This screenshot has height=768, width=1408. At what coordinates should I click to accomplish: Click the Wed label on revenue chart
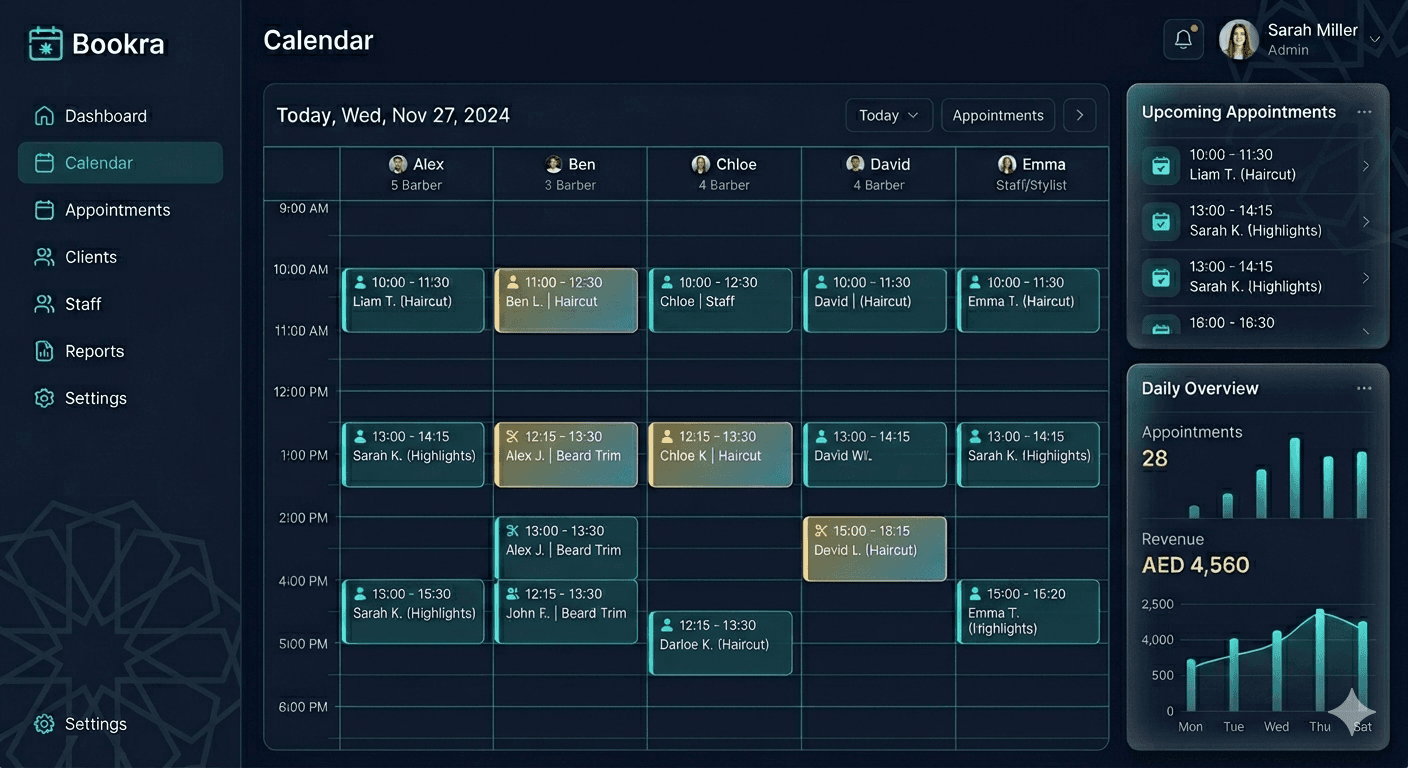[1277, 727]
